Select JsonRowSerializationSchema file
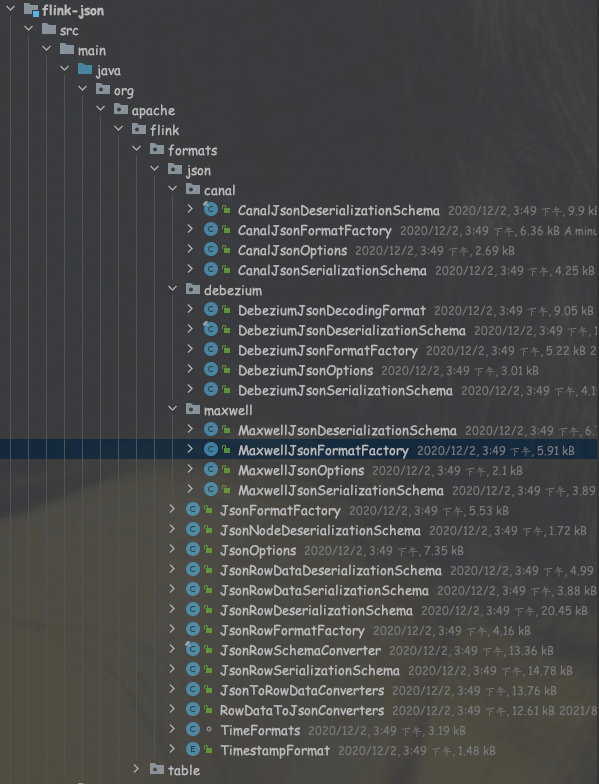This screenshot has width=599, height=784. pos(310,670)
